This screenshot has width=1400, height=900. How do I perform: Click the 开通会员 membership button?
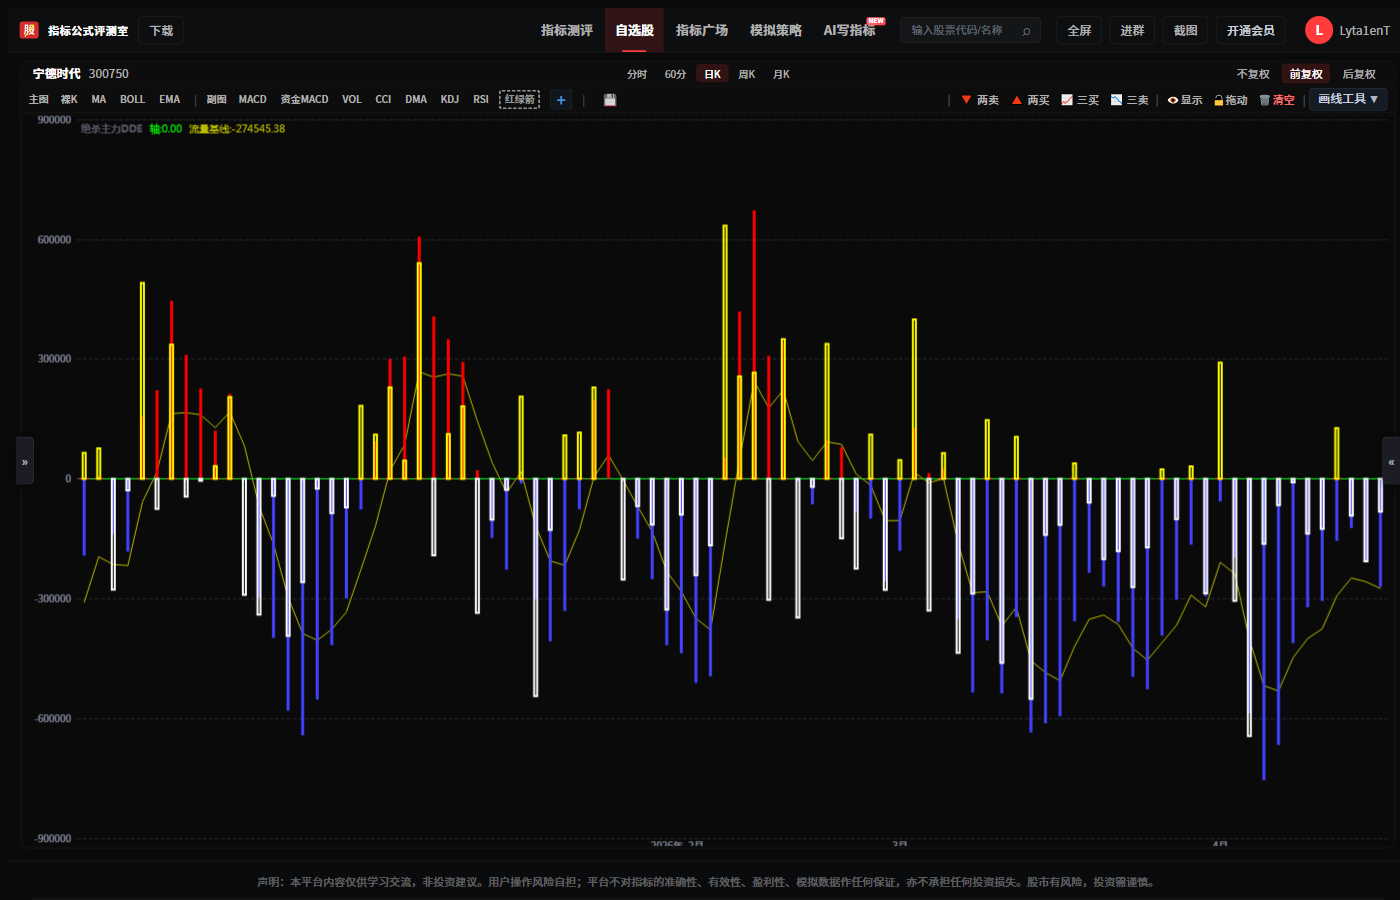[1250, 31]
